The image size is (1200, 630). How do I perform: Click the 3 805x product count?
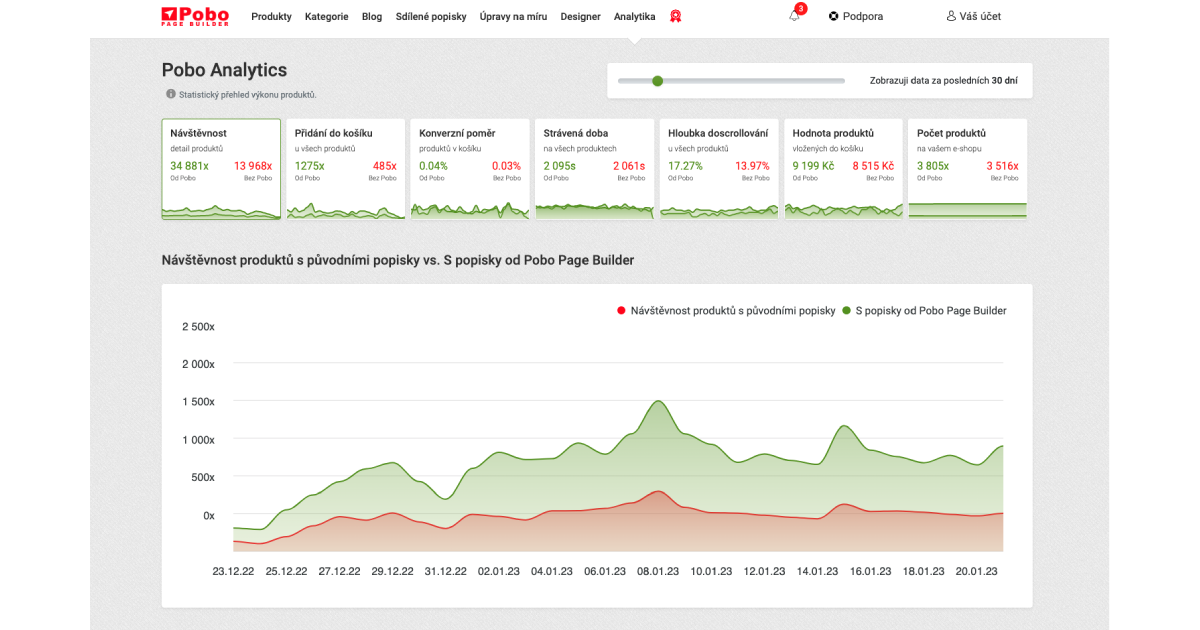point(933,166)
